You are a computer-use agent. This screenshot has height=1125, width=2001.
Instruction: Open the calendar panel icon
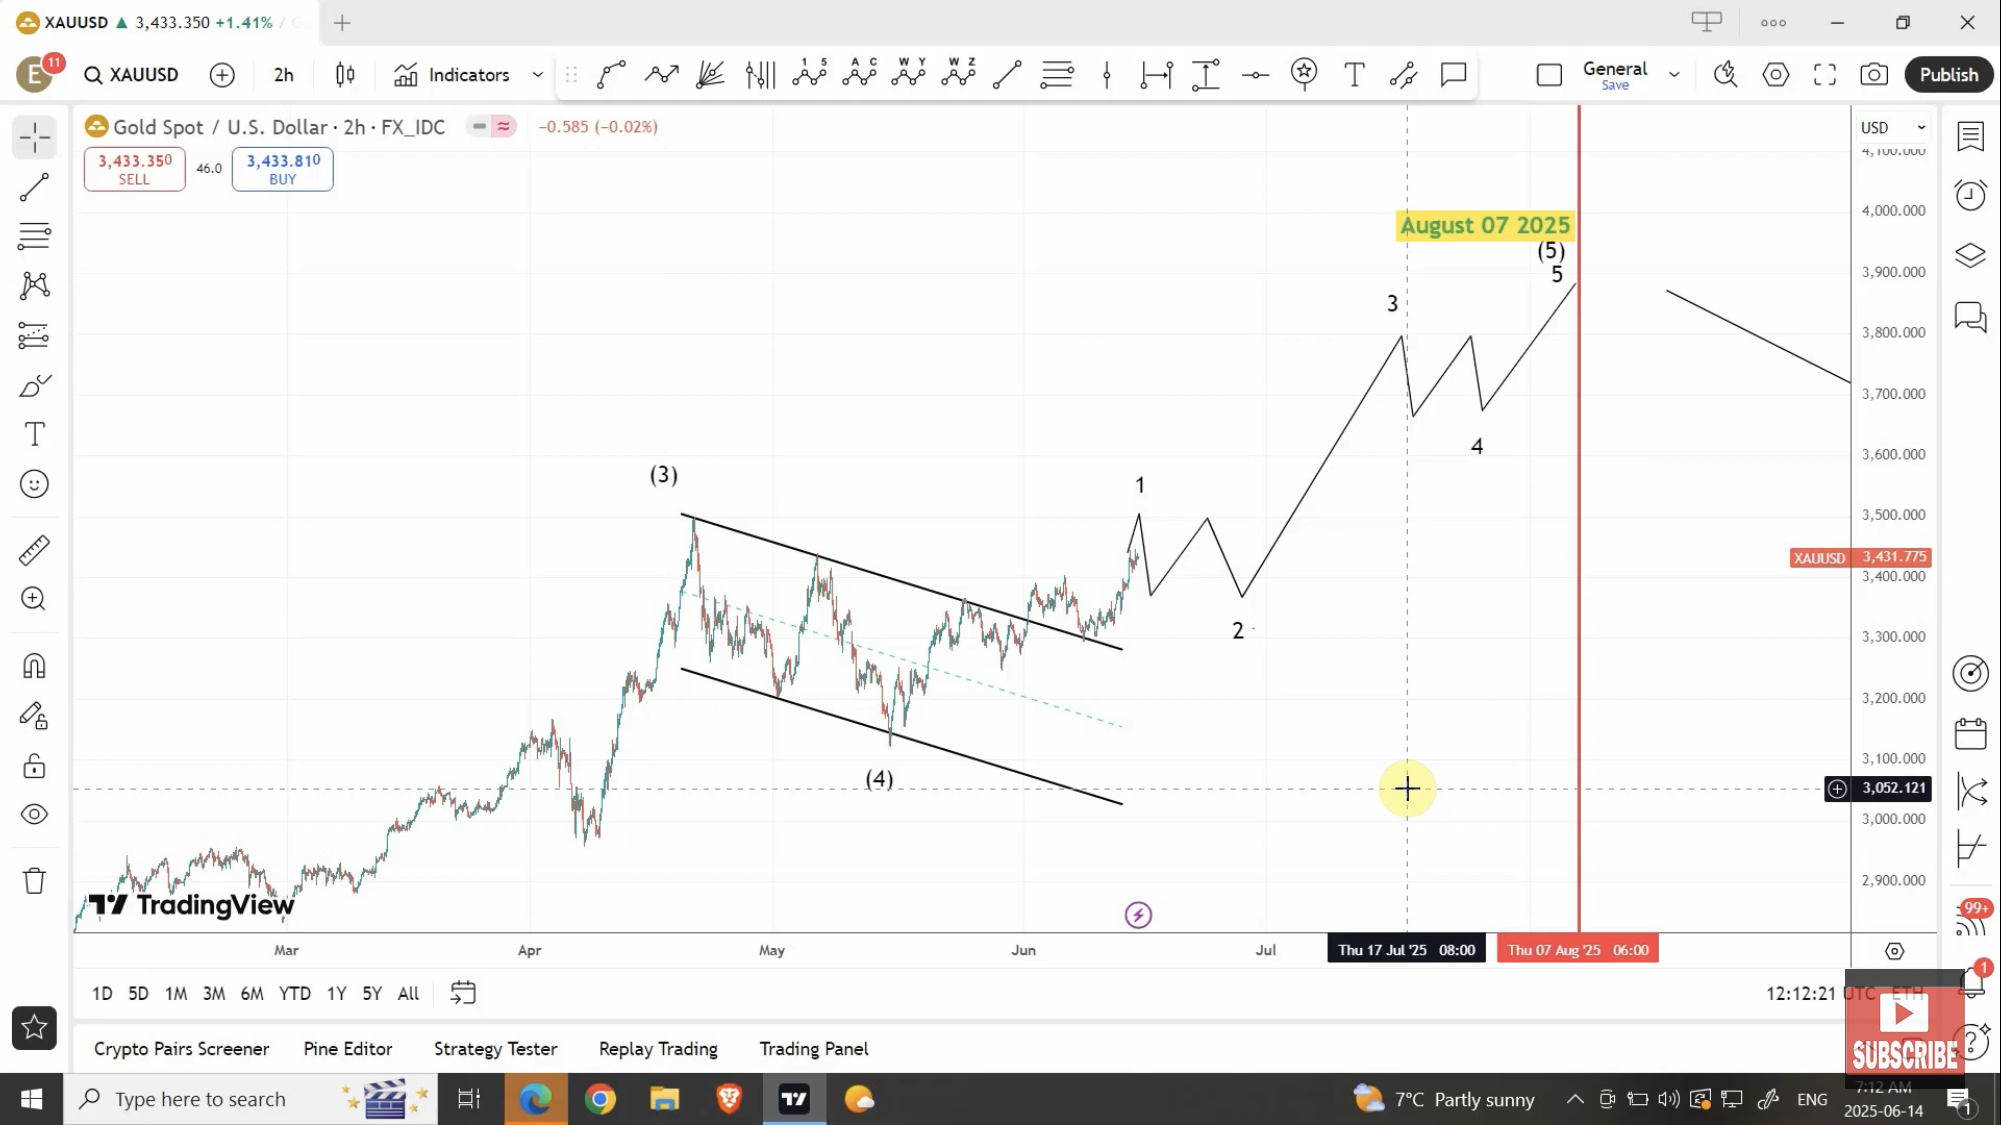pos(1970,734)
